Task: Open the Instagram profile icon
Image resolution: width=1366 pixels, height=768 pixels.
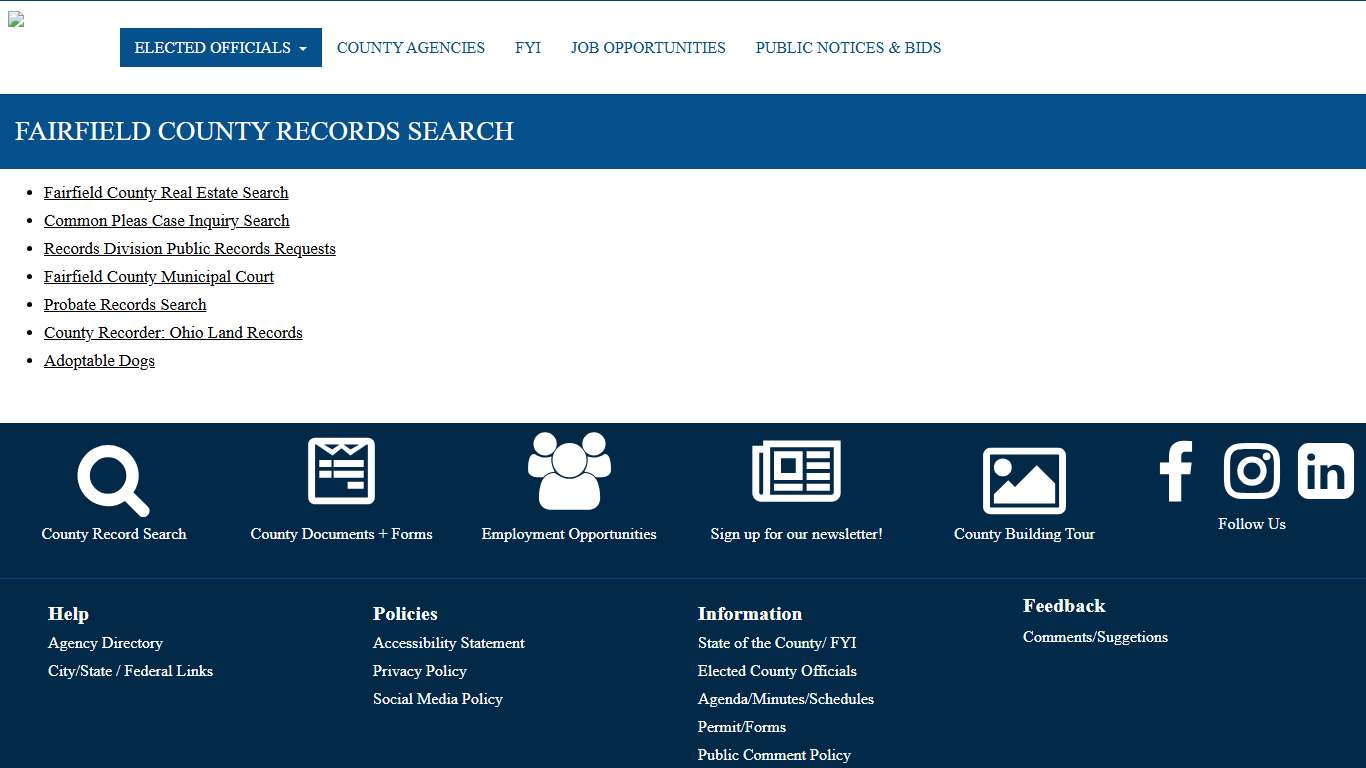Action: [1251, 470]
